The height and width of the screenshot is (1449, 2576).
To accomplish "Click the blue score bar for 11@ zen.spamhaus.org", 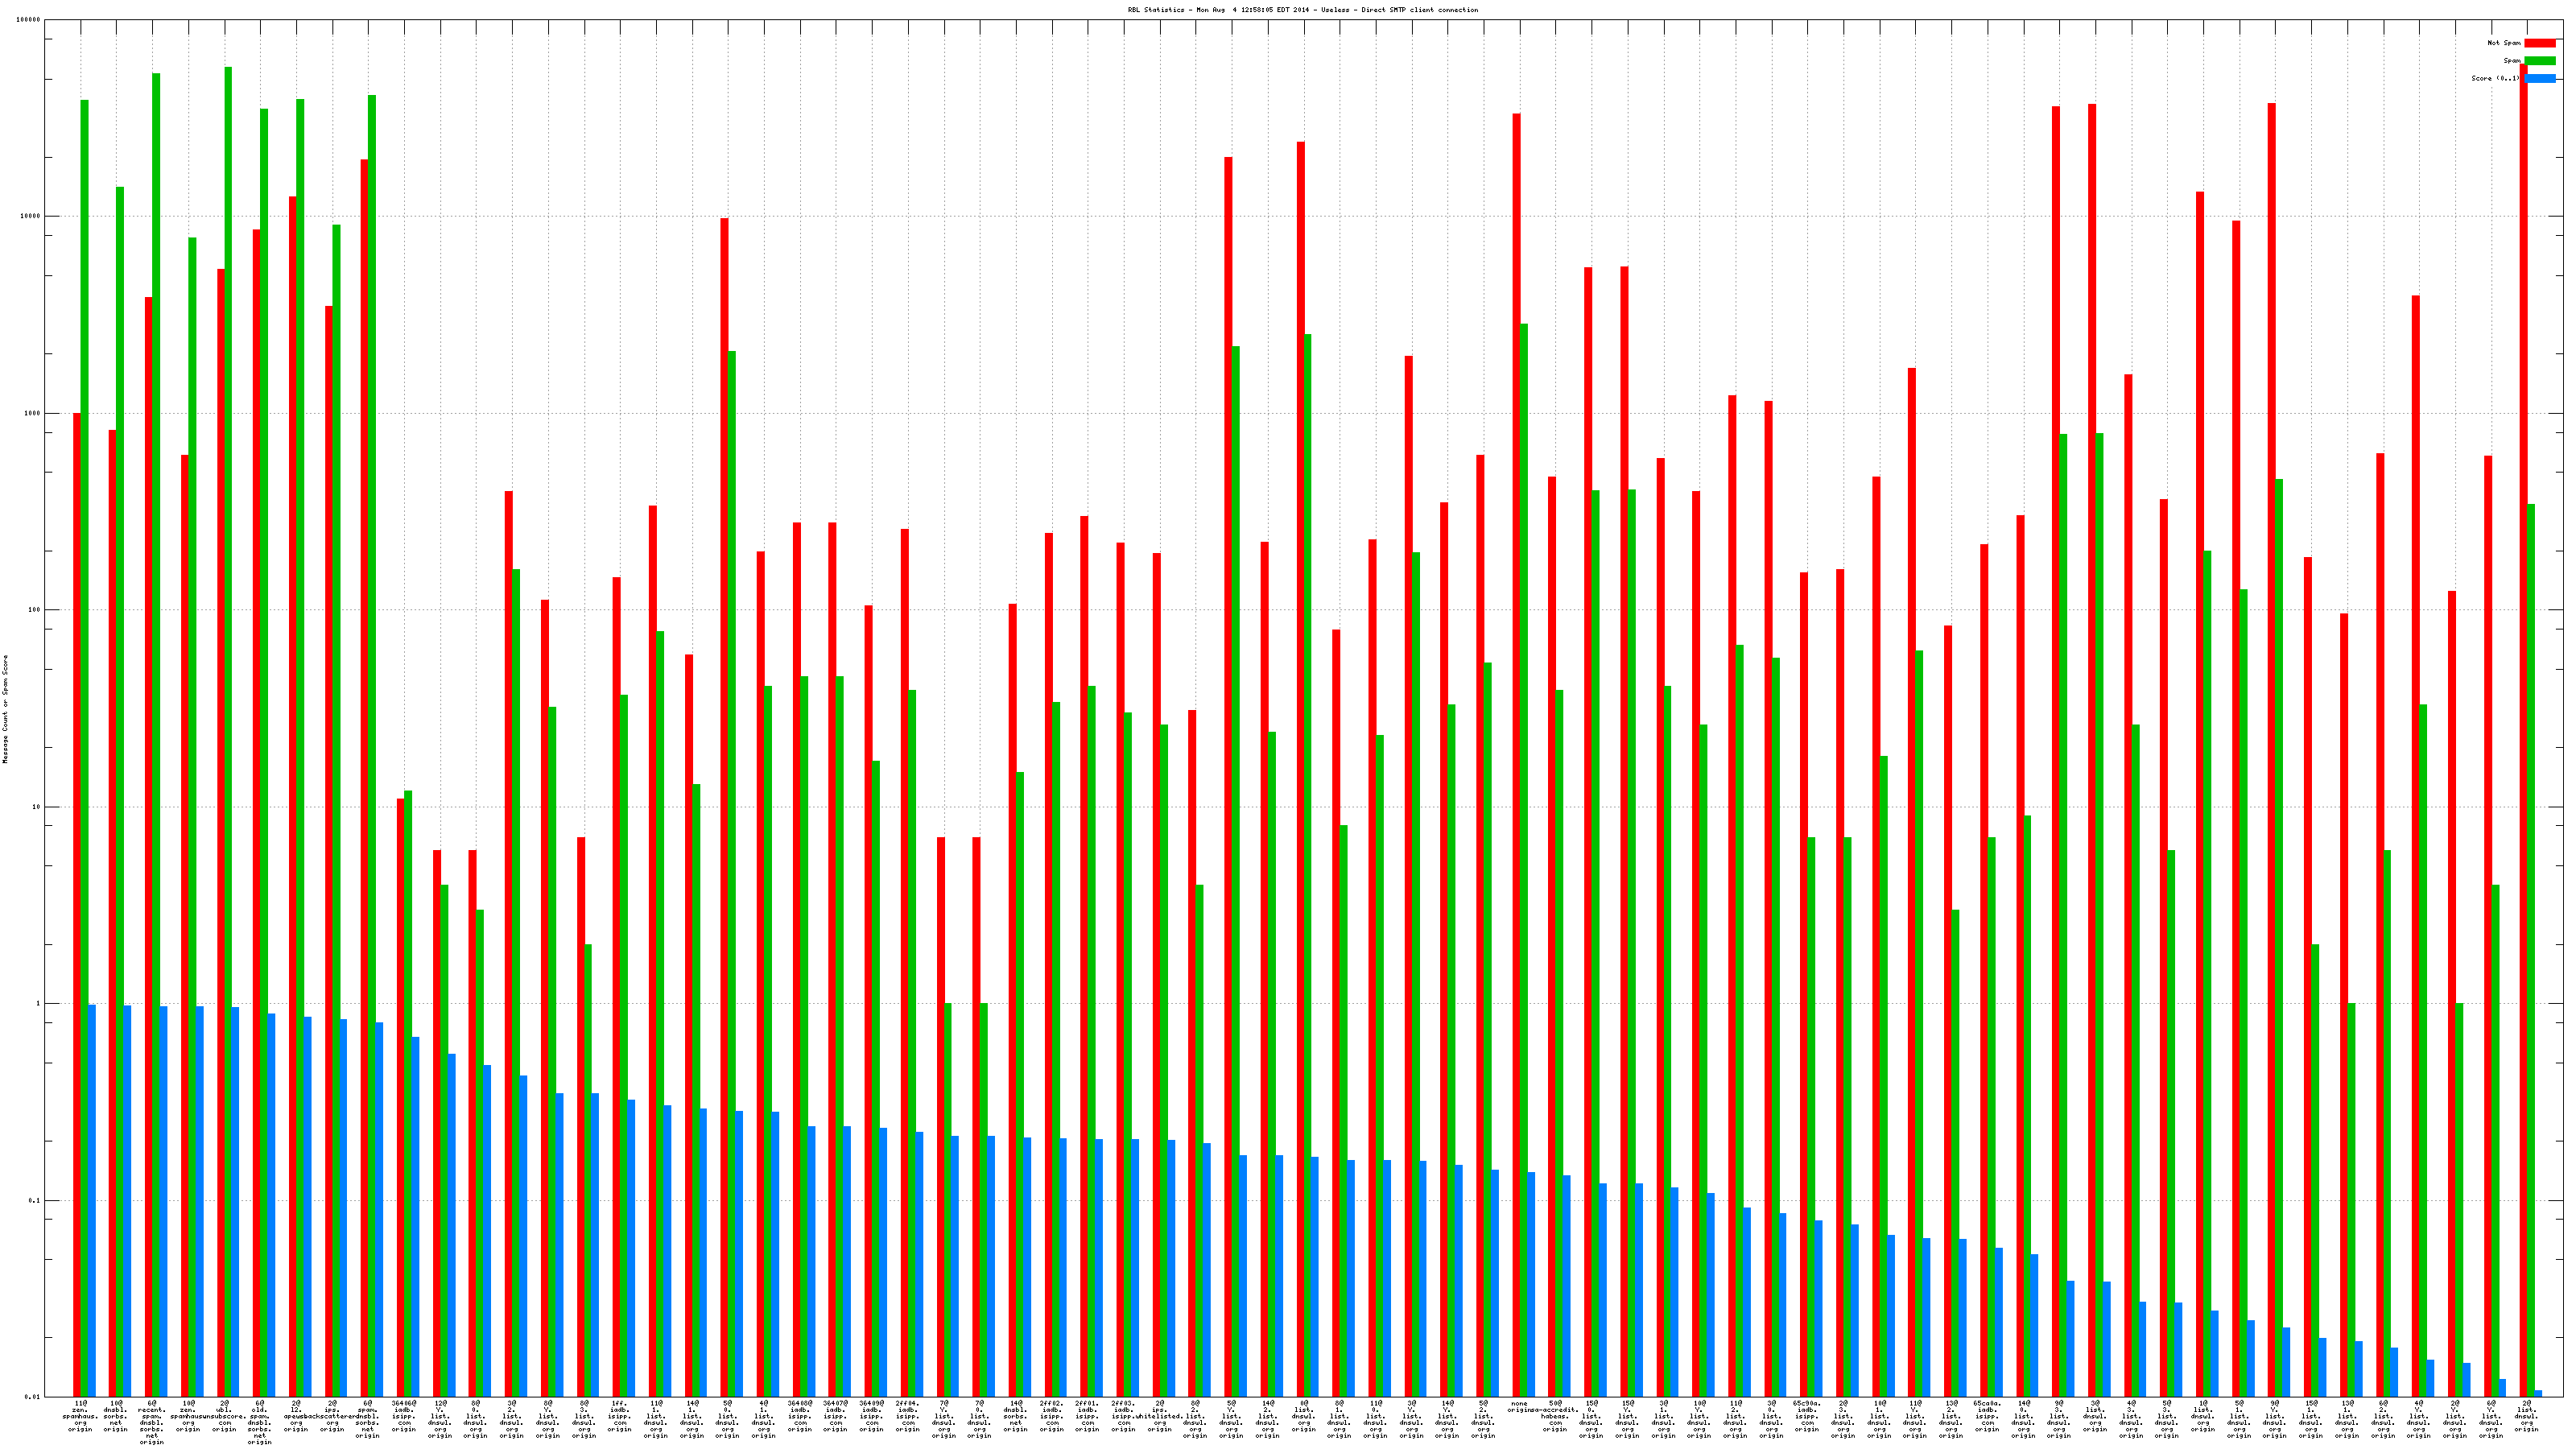I will tap(92, 1200).
